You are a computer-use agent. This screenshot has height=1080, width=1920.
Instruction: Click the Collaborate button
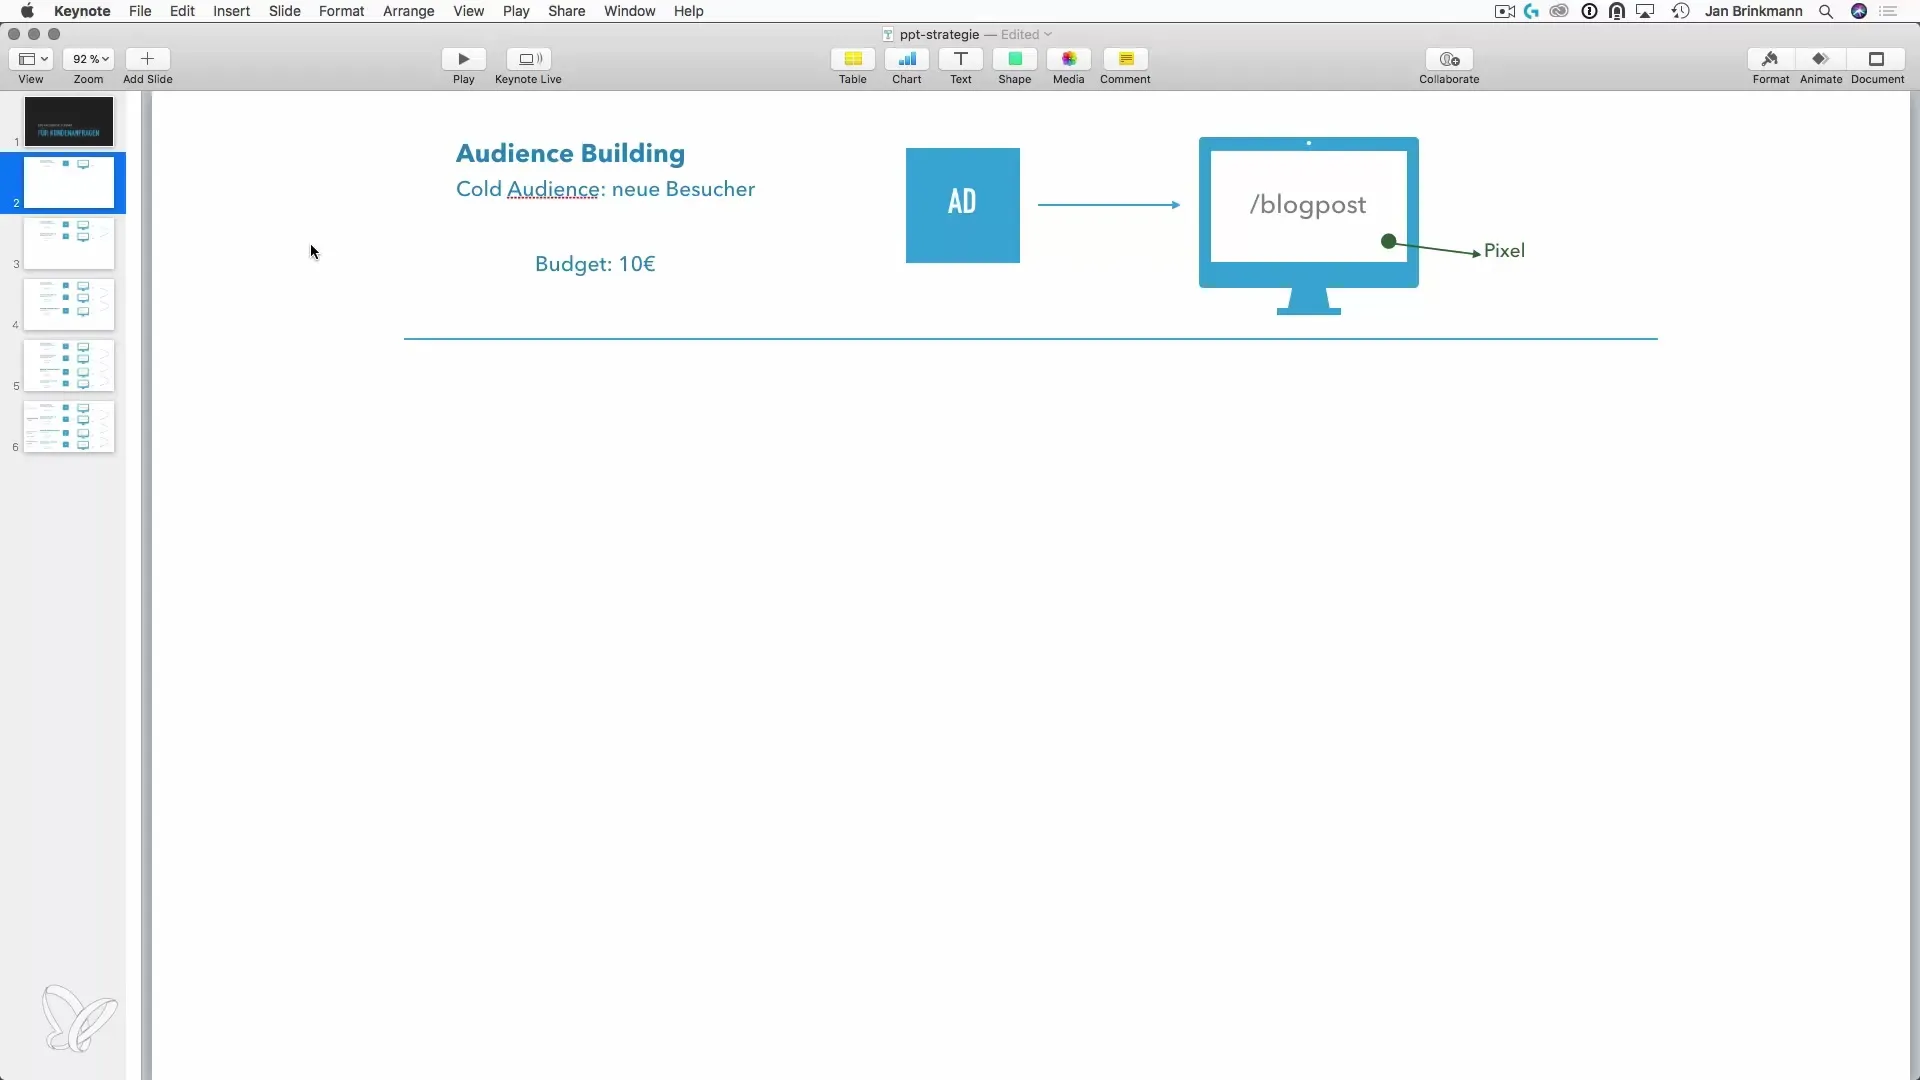(1449, 59)
